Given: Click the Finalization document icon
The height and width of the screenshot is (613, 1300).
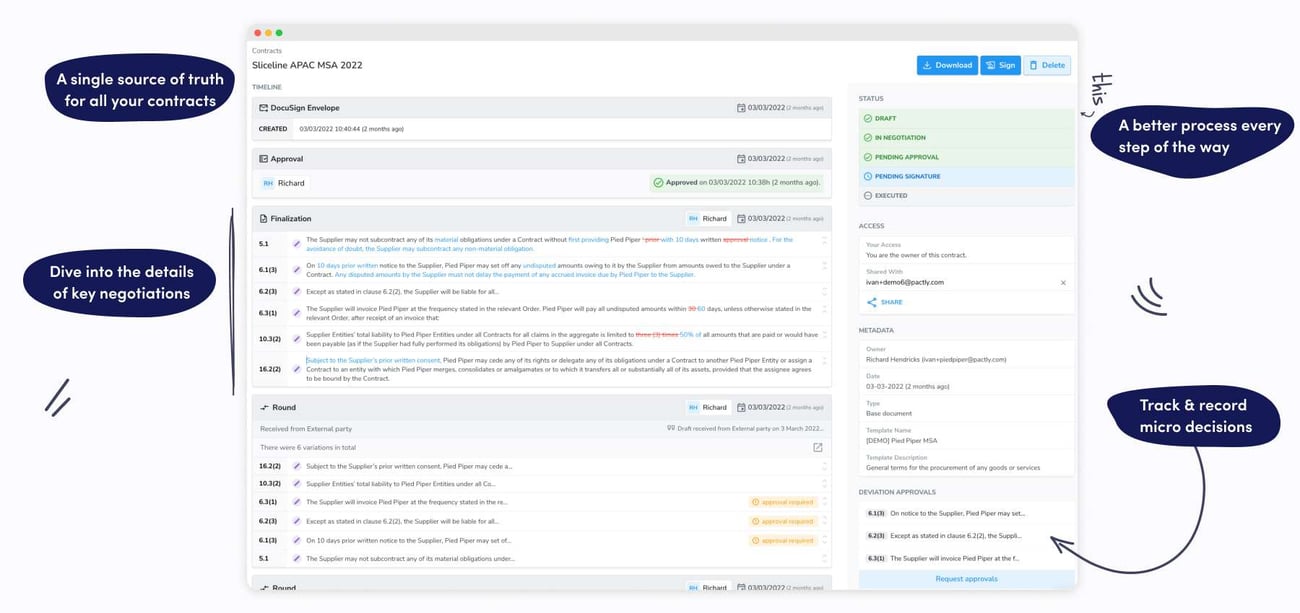Looking at the screenshot, I should (x=263, y=218).
